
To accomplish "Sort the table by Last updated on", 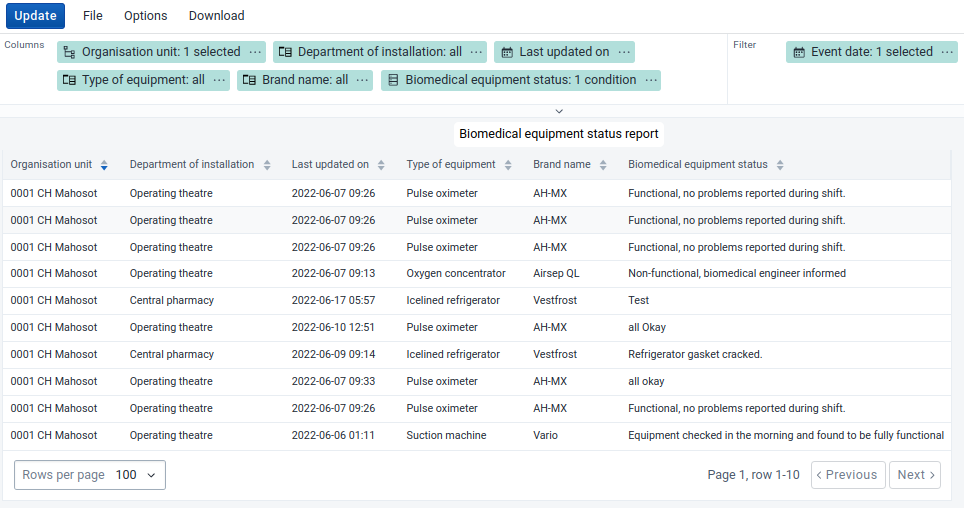I will tap(381, 165).
